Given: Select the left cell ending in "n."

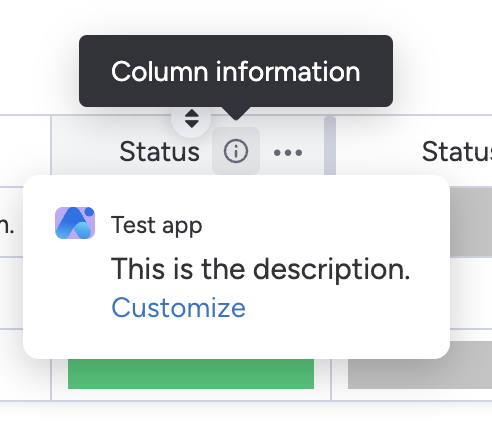Looking at the screenshot, I should click(x=11, y=222).
